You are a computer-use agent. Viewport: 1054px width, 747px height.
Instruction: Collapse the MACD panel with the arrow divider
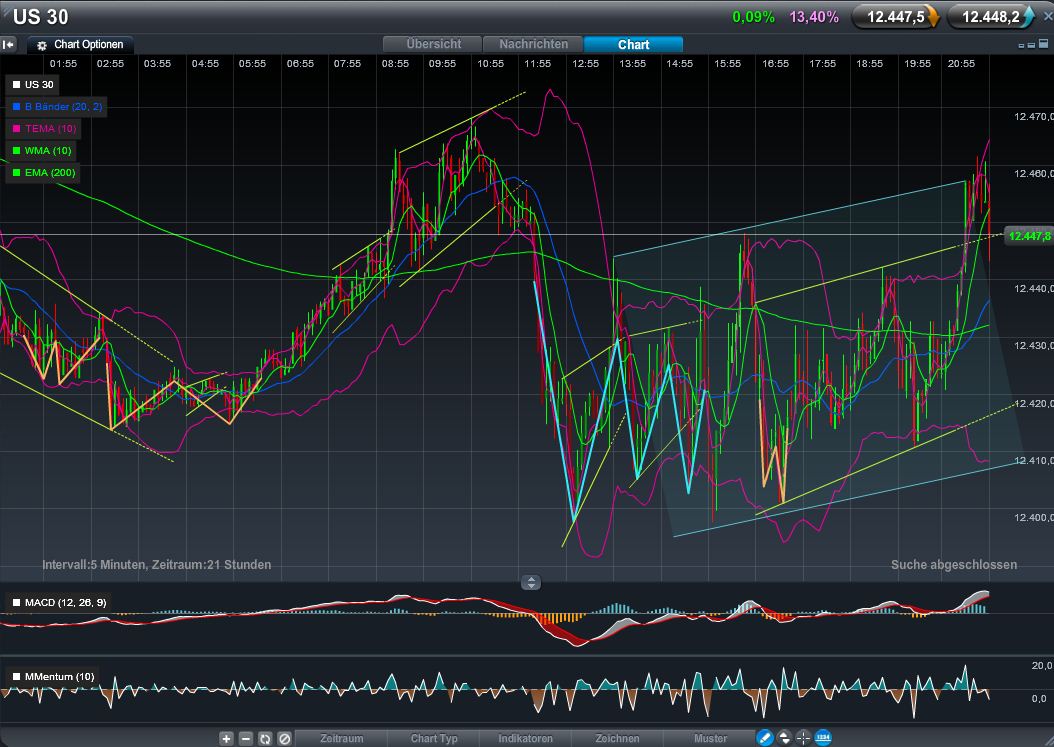[x=530, y=582]
